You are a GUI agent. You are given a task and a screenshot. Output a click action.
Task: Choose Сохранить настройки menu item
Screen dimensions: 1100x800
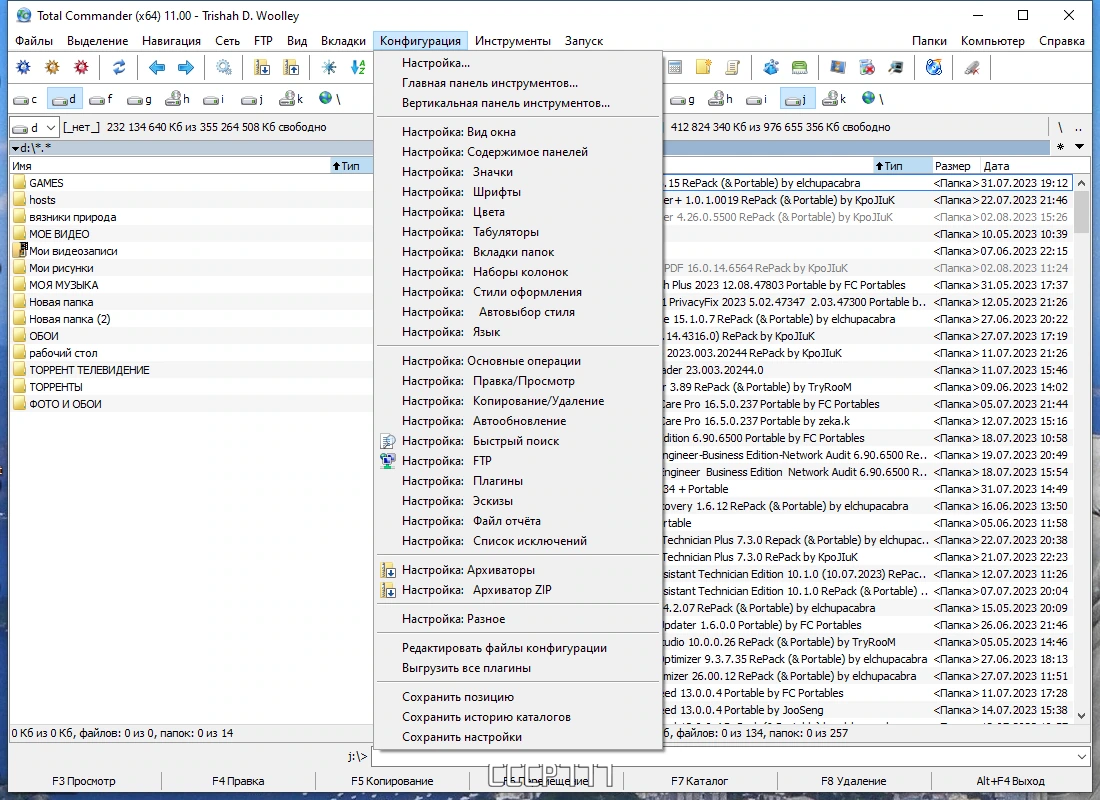click(518, 737)
